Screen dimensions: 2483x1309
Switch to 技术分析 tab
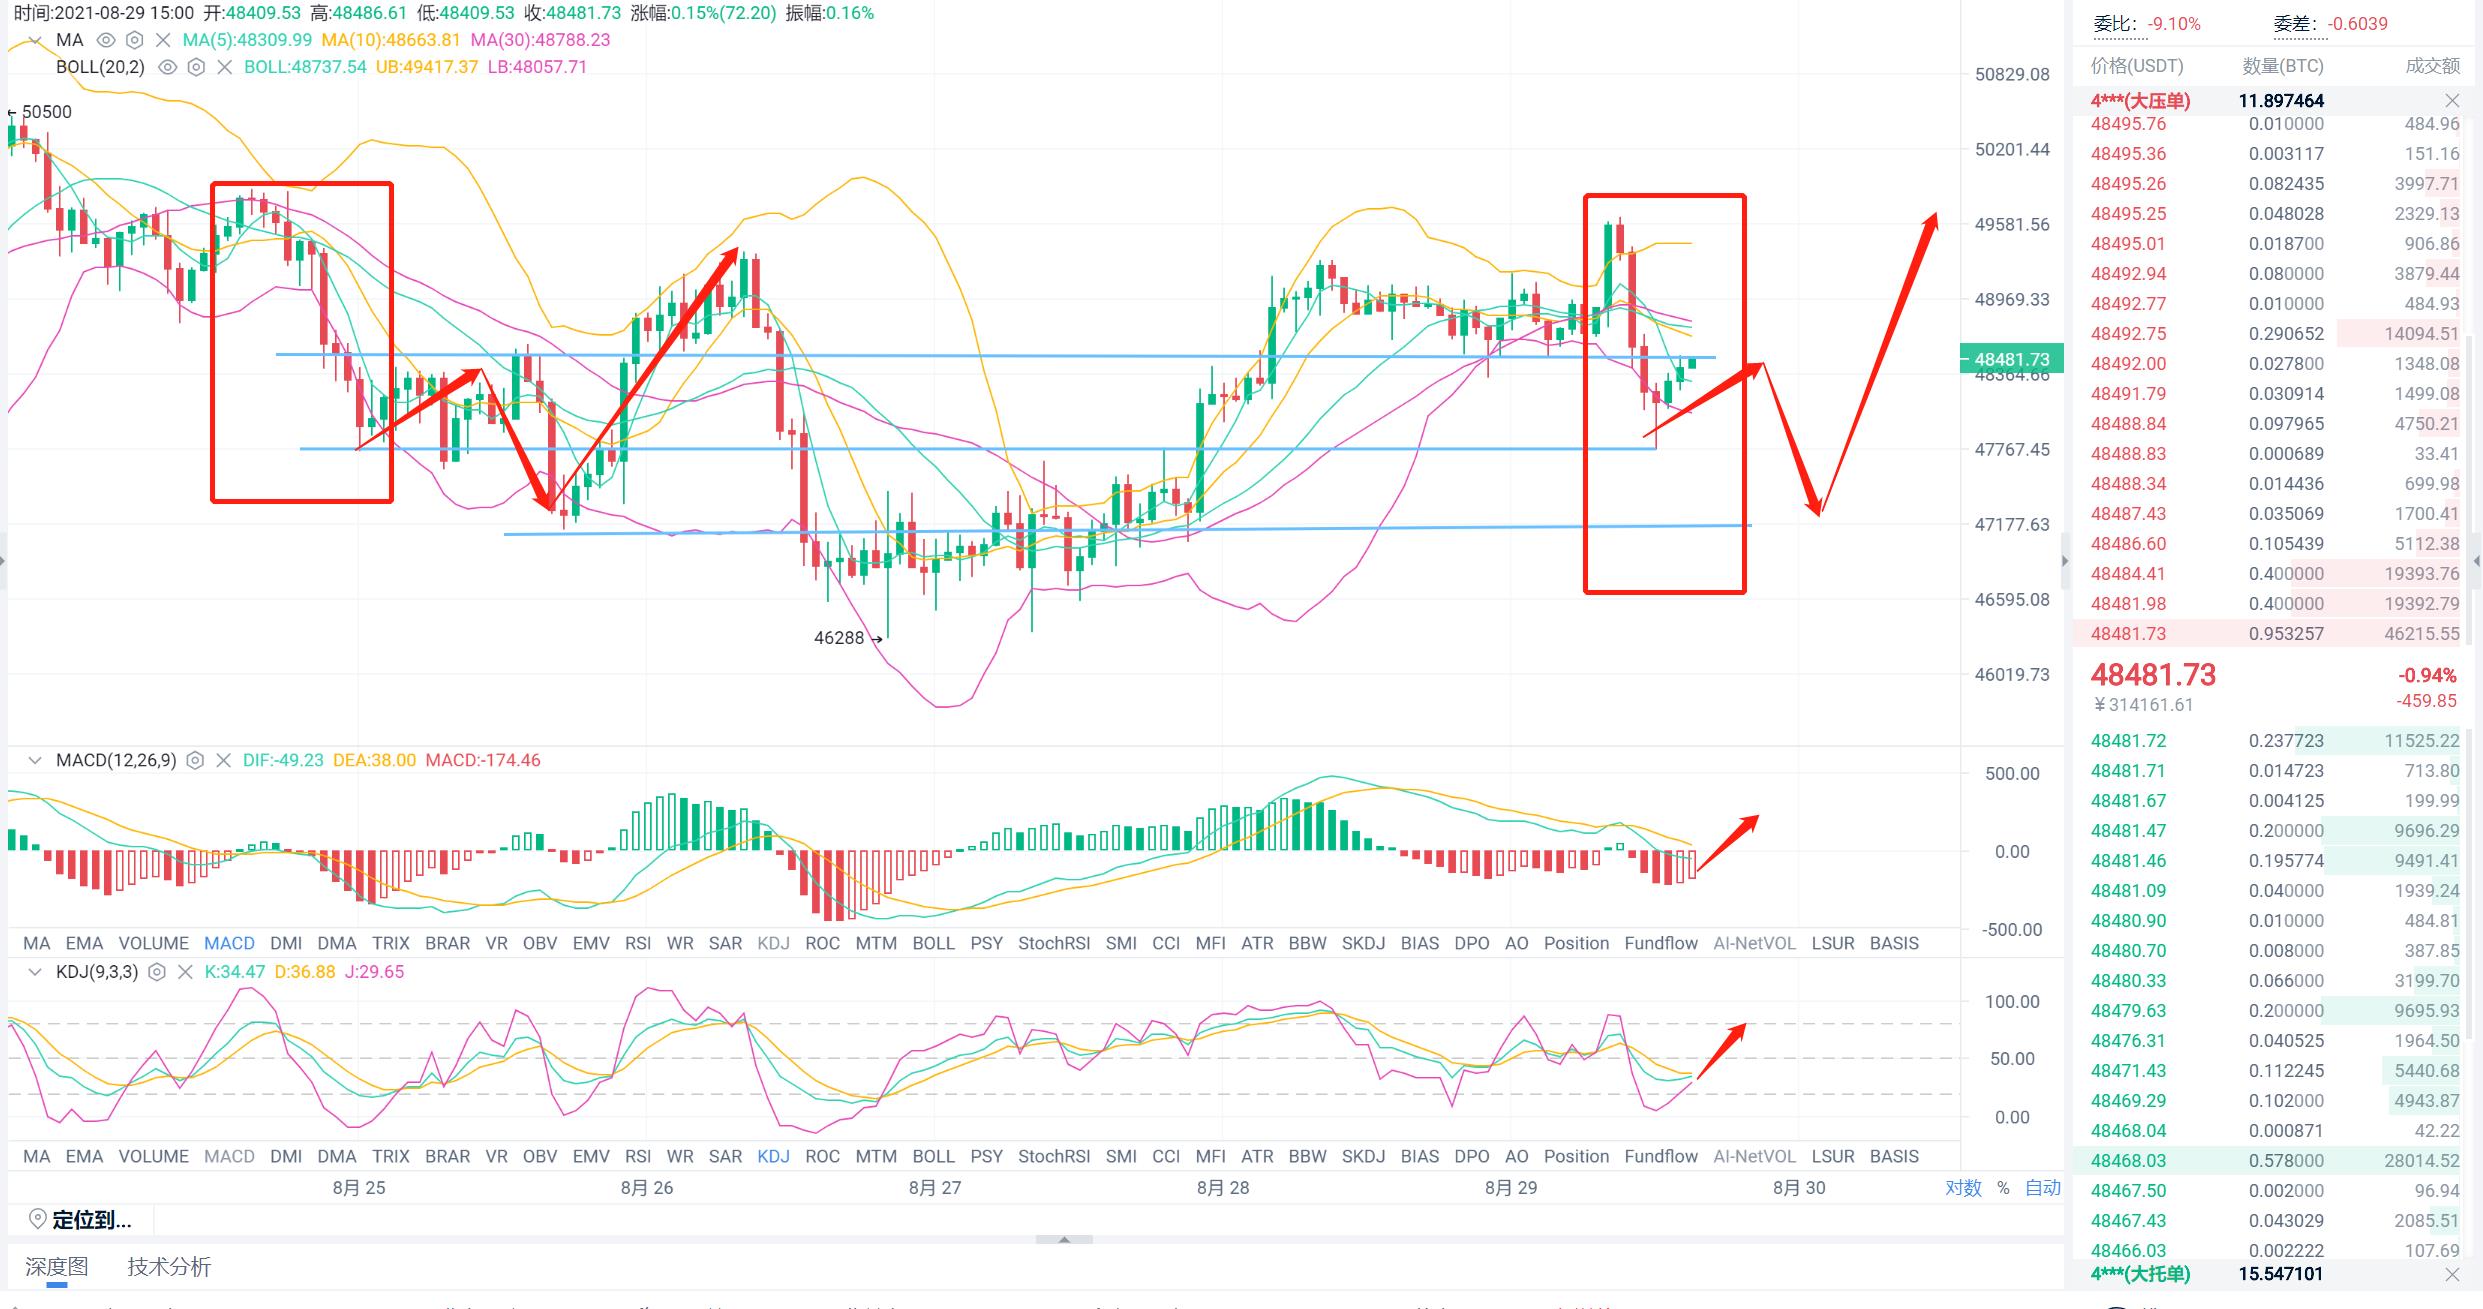[x=169, y=1267]
